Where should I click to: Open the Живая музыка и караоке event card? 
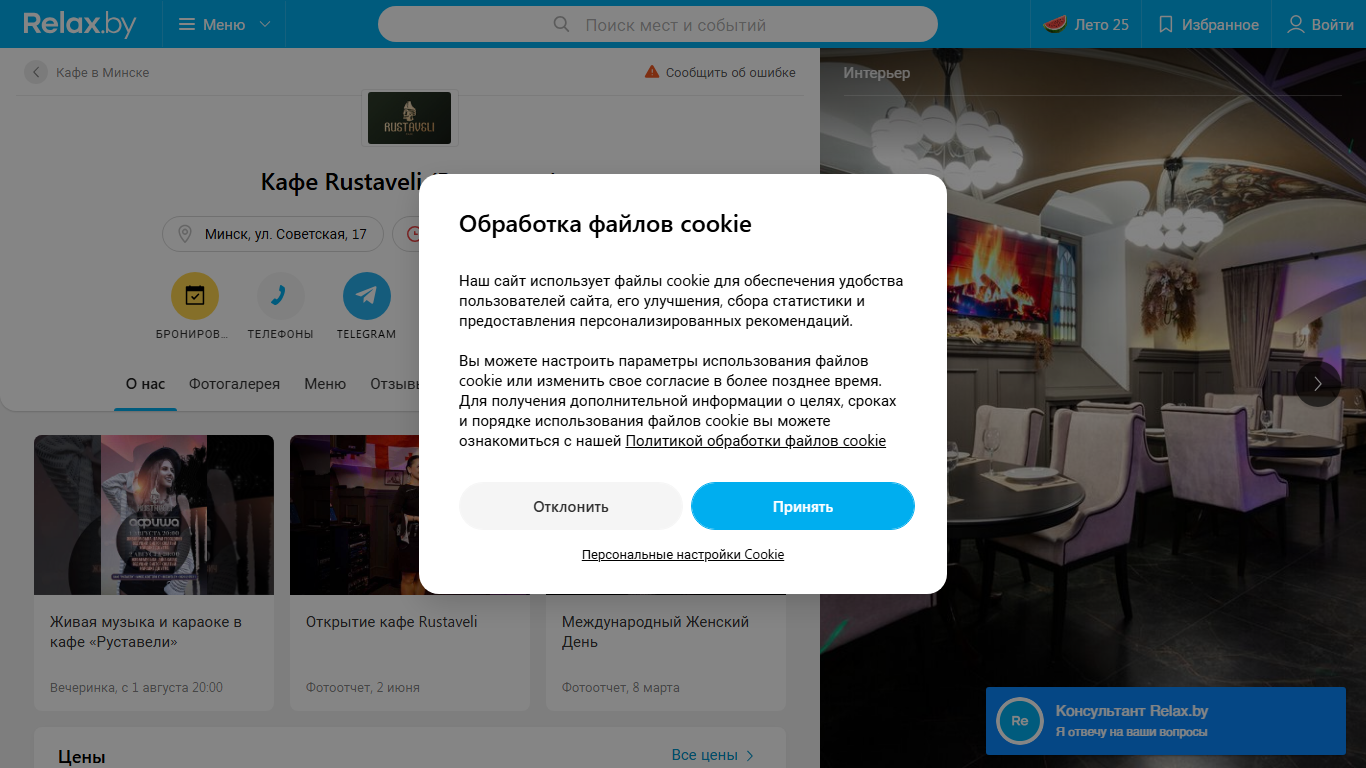pyautogui.click(x=154, y=572)
